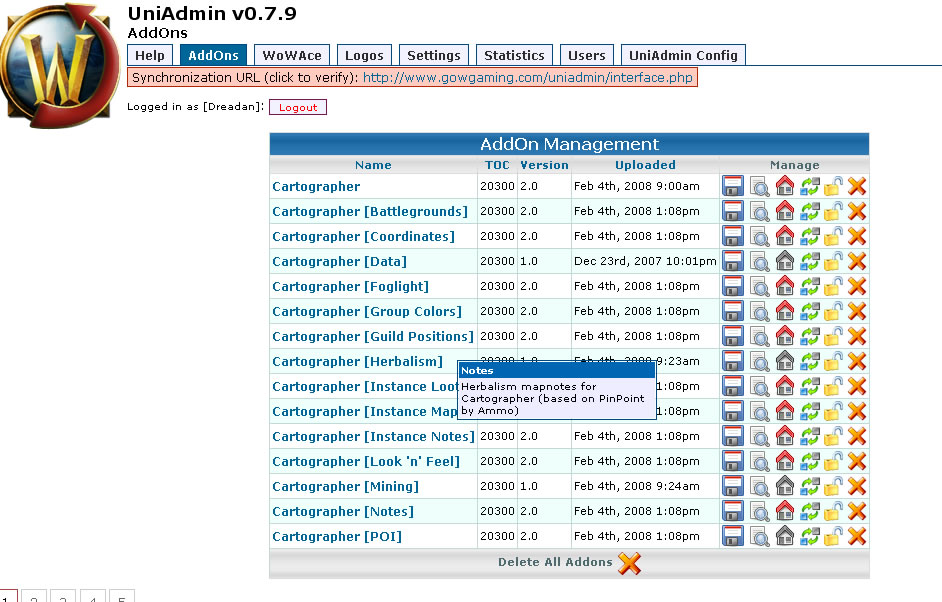
Task: Click orange X for Cartographer [Look 'n' Feel]
Action: point(857,461)
